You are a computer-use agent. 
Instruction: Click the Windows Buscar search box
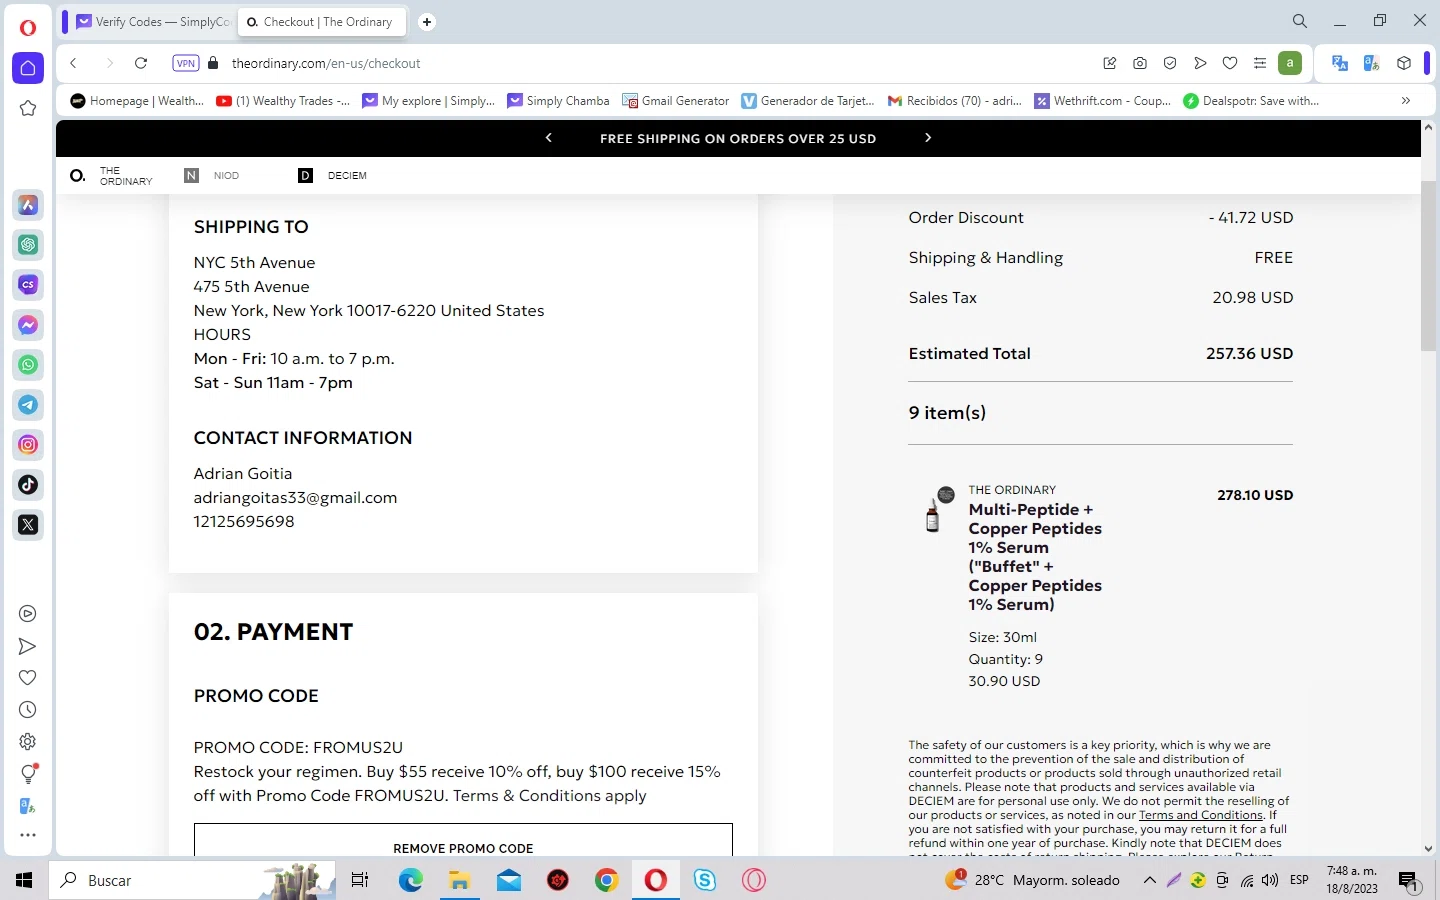[192, 881]
